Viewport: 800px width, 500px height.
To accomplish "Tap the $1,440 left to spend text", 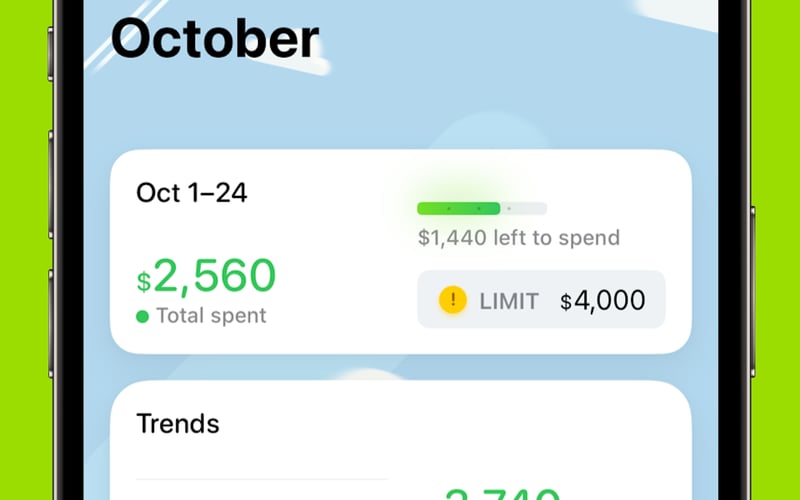I will click(x=518, y=238).
